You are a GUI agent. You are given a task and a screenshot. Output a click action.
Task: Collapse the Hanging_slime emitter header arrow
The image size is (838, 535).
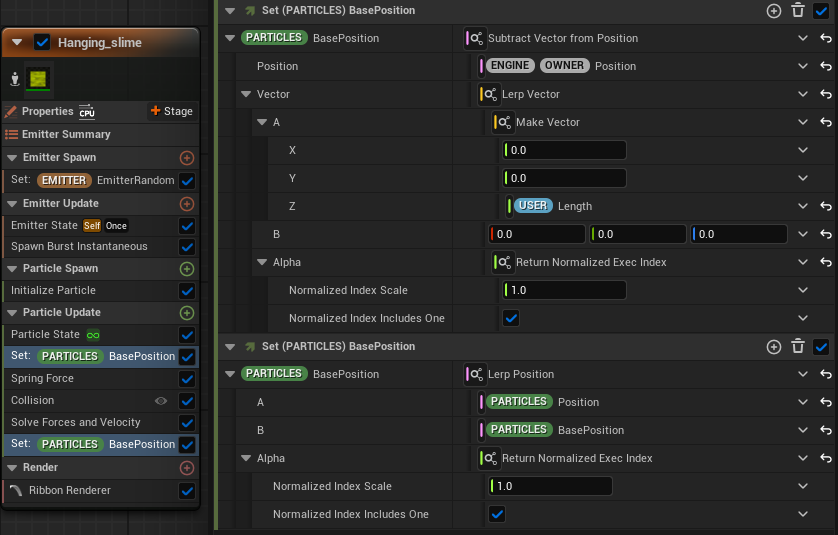pos(17,42)
